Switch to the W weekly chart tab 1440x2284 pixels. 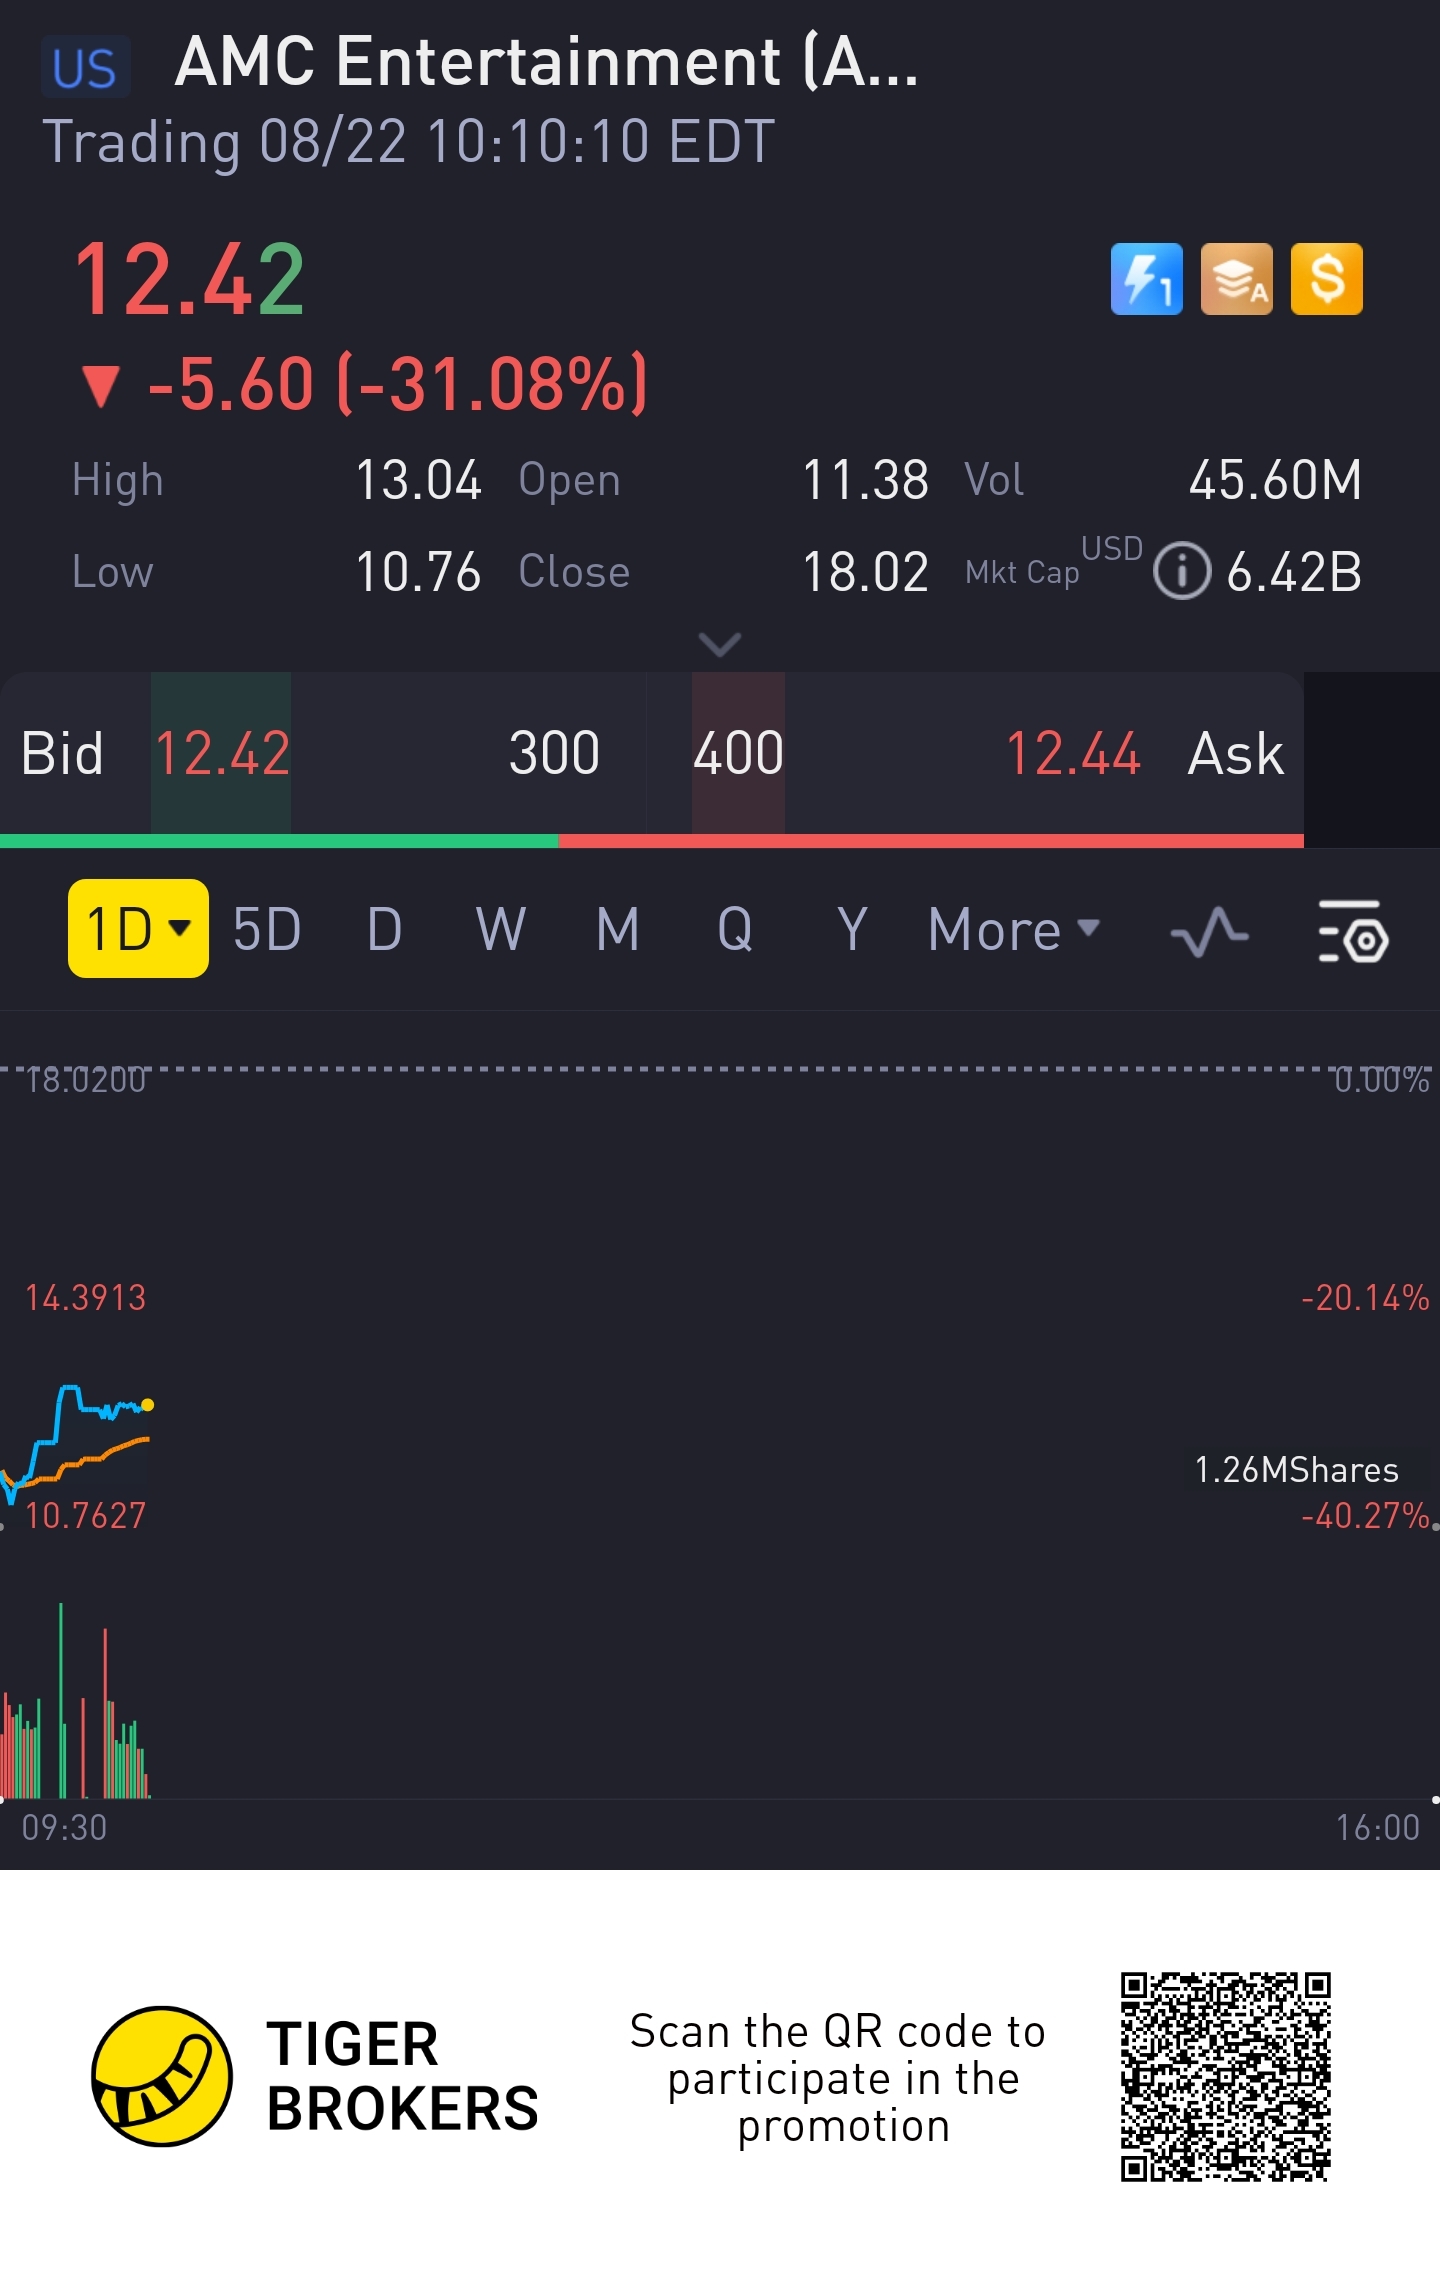click(500, 930)
